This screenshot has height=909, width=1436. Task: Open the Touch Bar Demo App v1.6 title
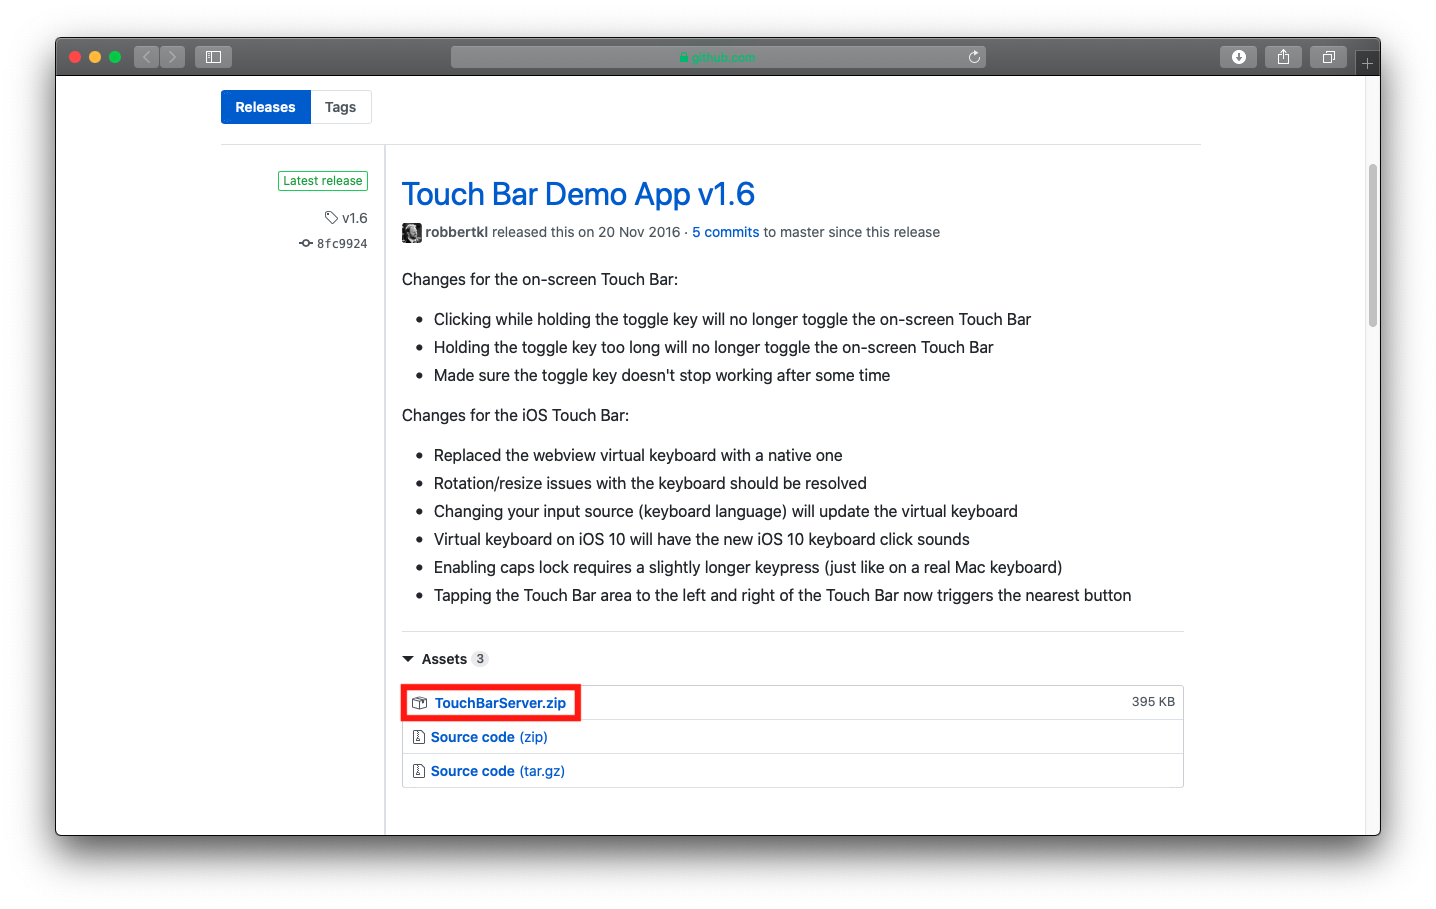click(x=578, y=194)
